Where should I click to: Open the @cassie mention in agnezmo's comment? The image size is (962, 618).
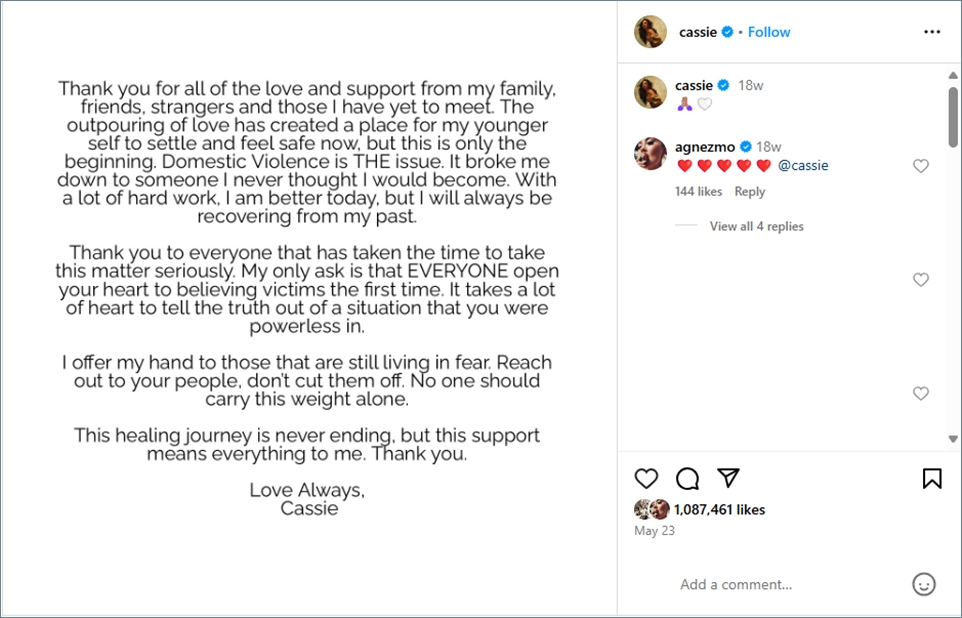point(803,165)
